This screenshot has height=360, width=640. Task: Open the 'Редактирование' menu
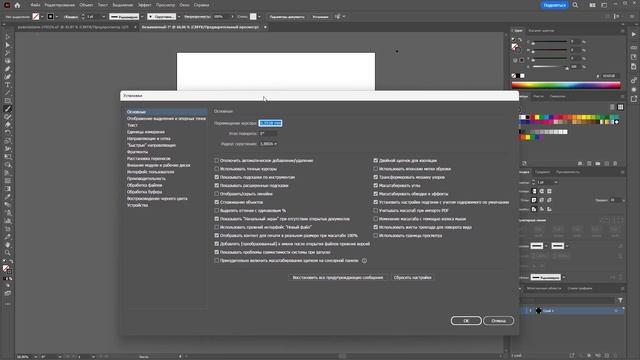click(60, 5)
